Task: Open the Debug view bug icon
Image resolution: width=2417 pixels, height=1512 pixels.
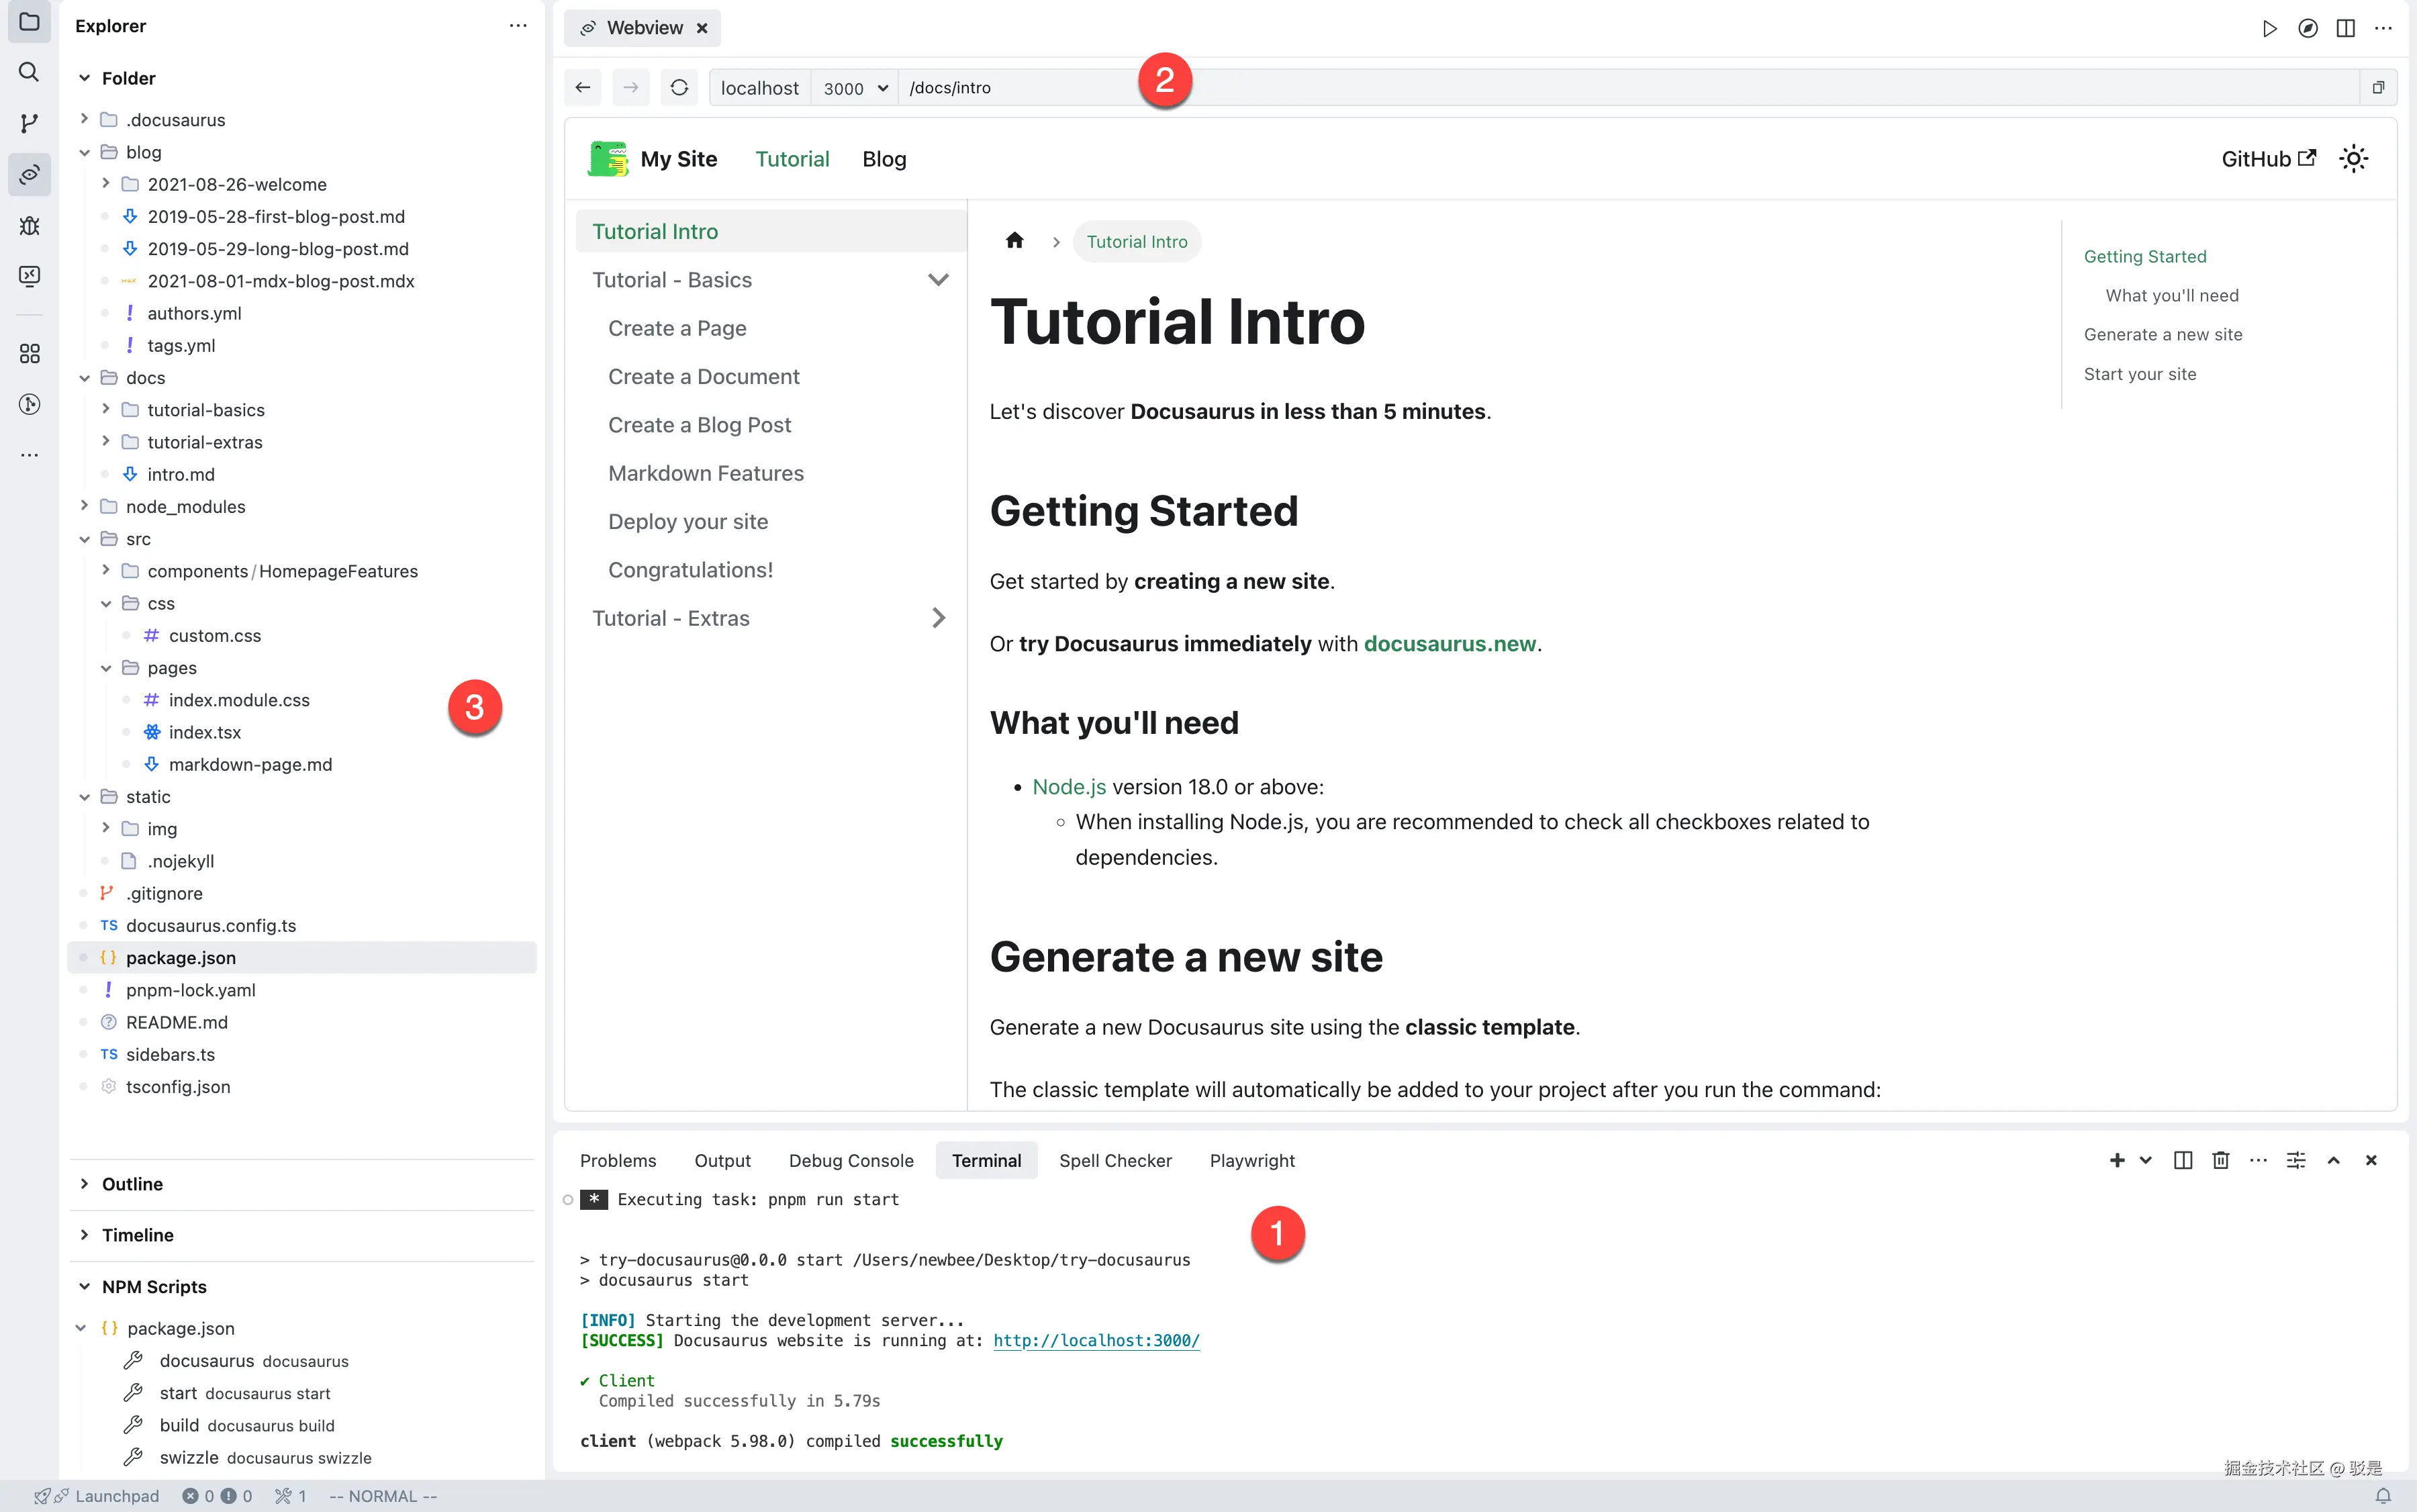Action: (x=29, y=226)
